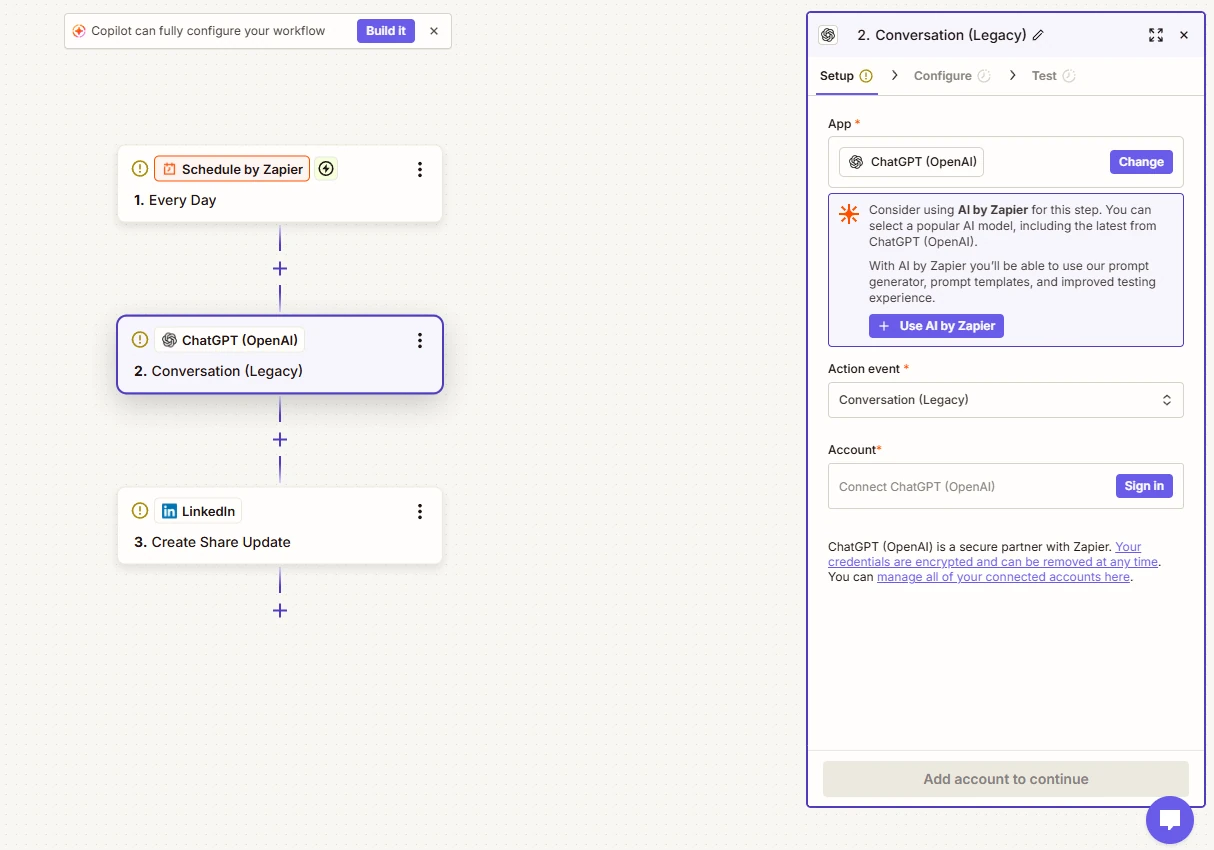Switch to the Setup tab

(846, 76)
